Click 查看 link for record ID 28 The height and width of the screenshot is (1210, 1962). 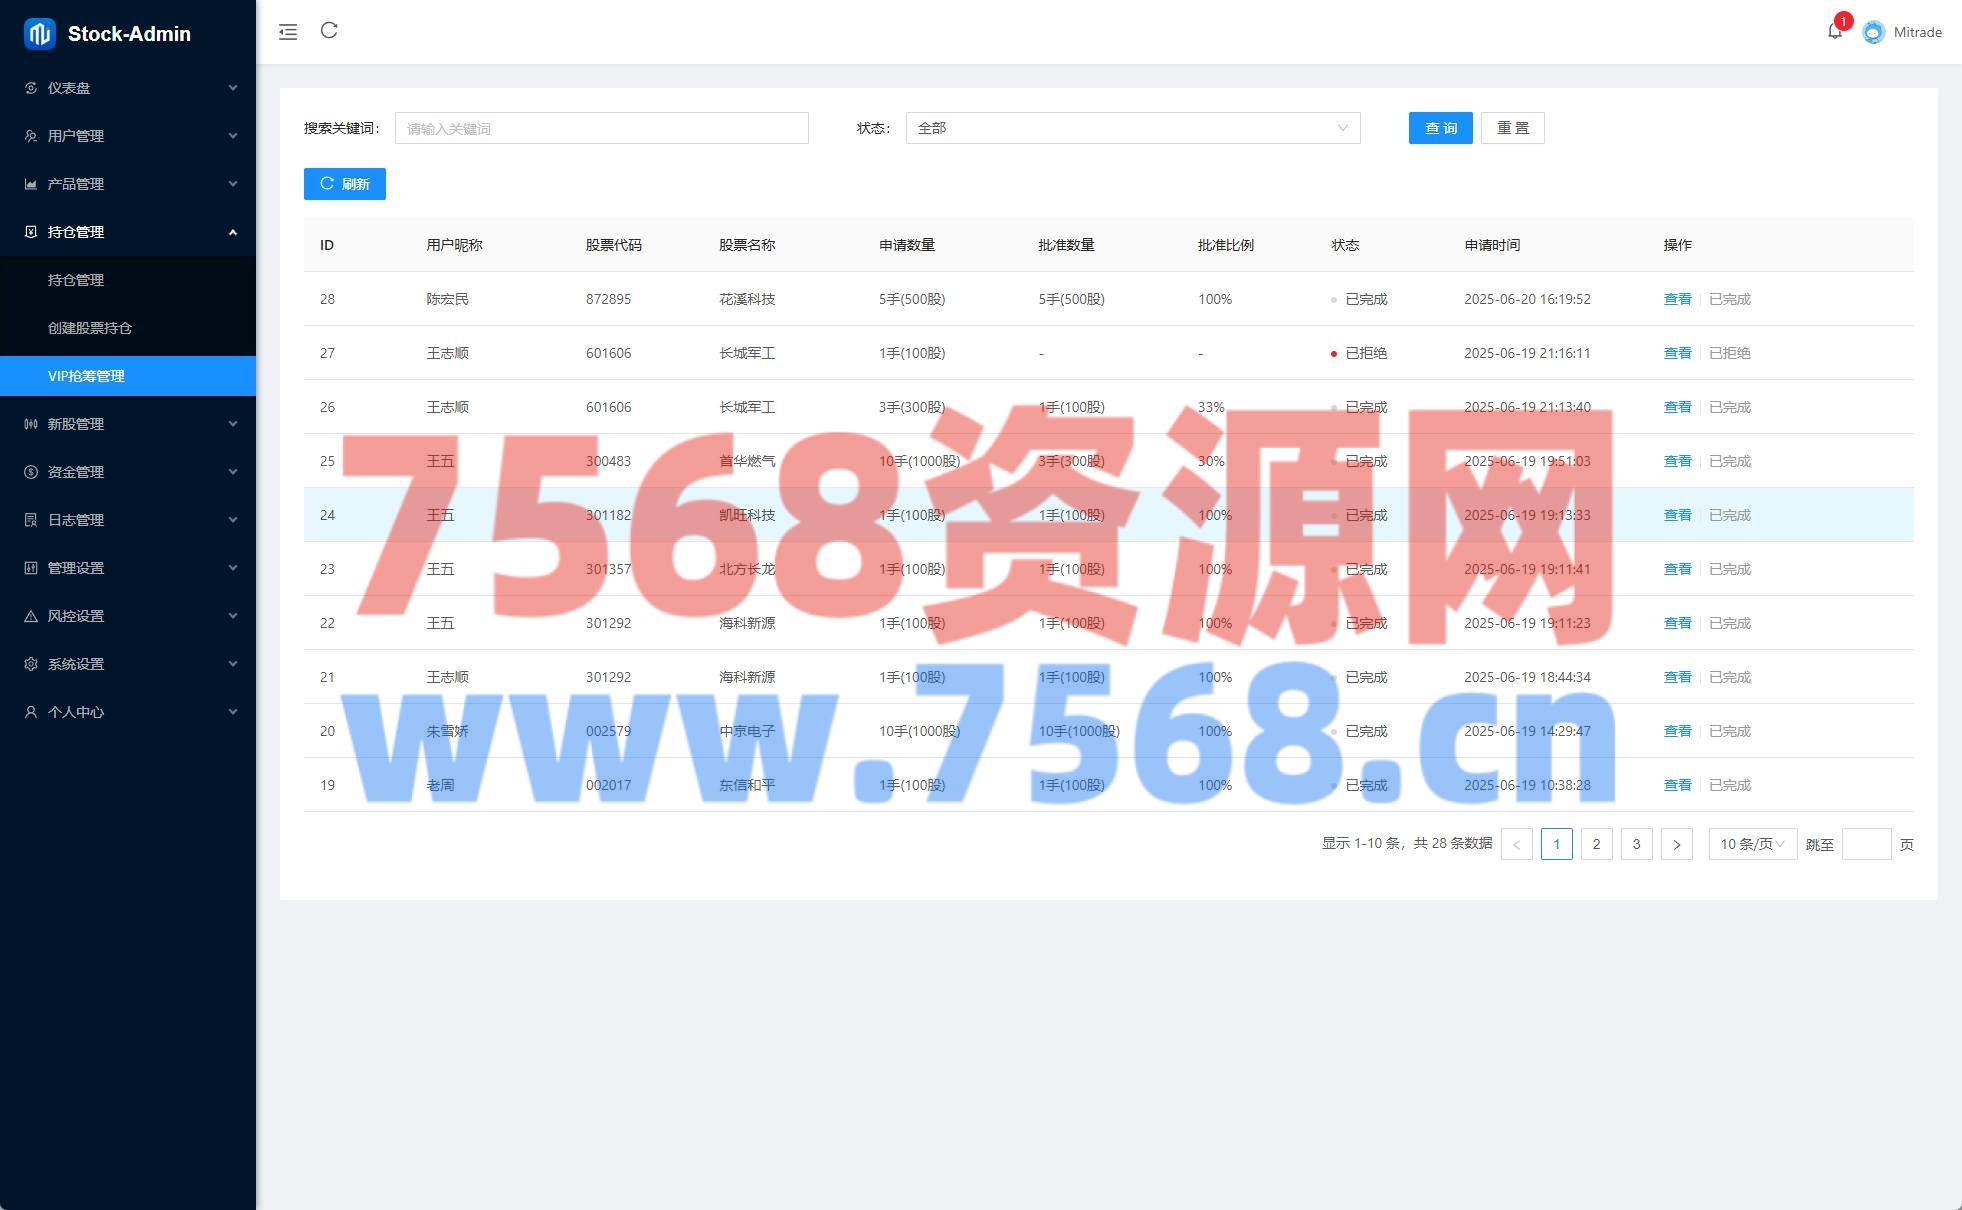[x=1677, y=299]
